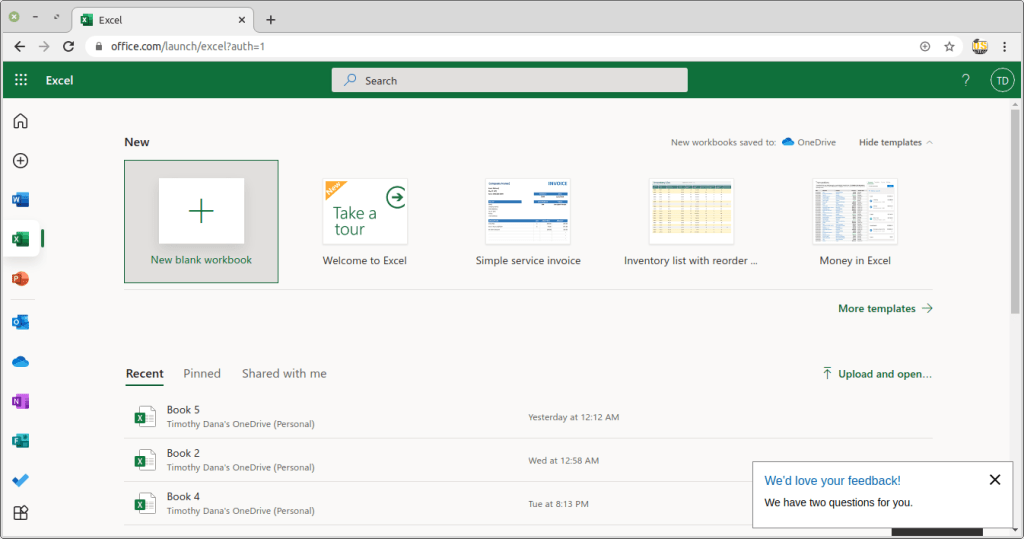Open the TD account profile menu

pos(1001,80)
